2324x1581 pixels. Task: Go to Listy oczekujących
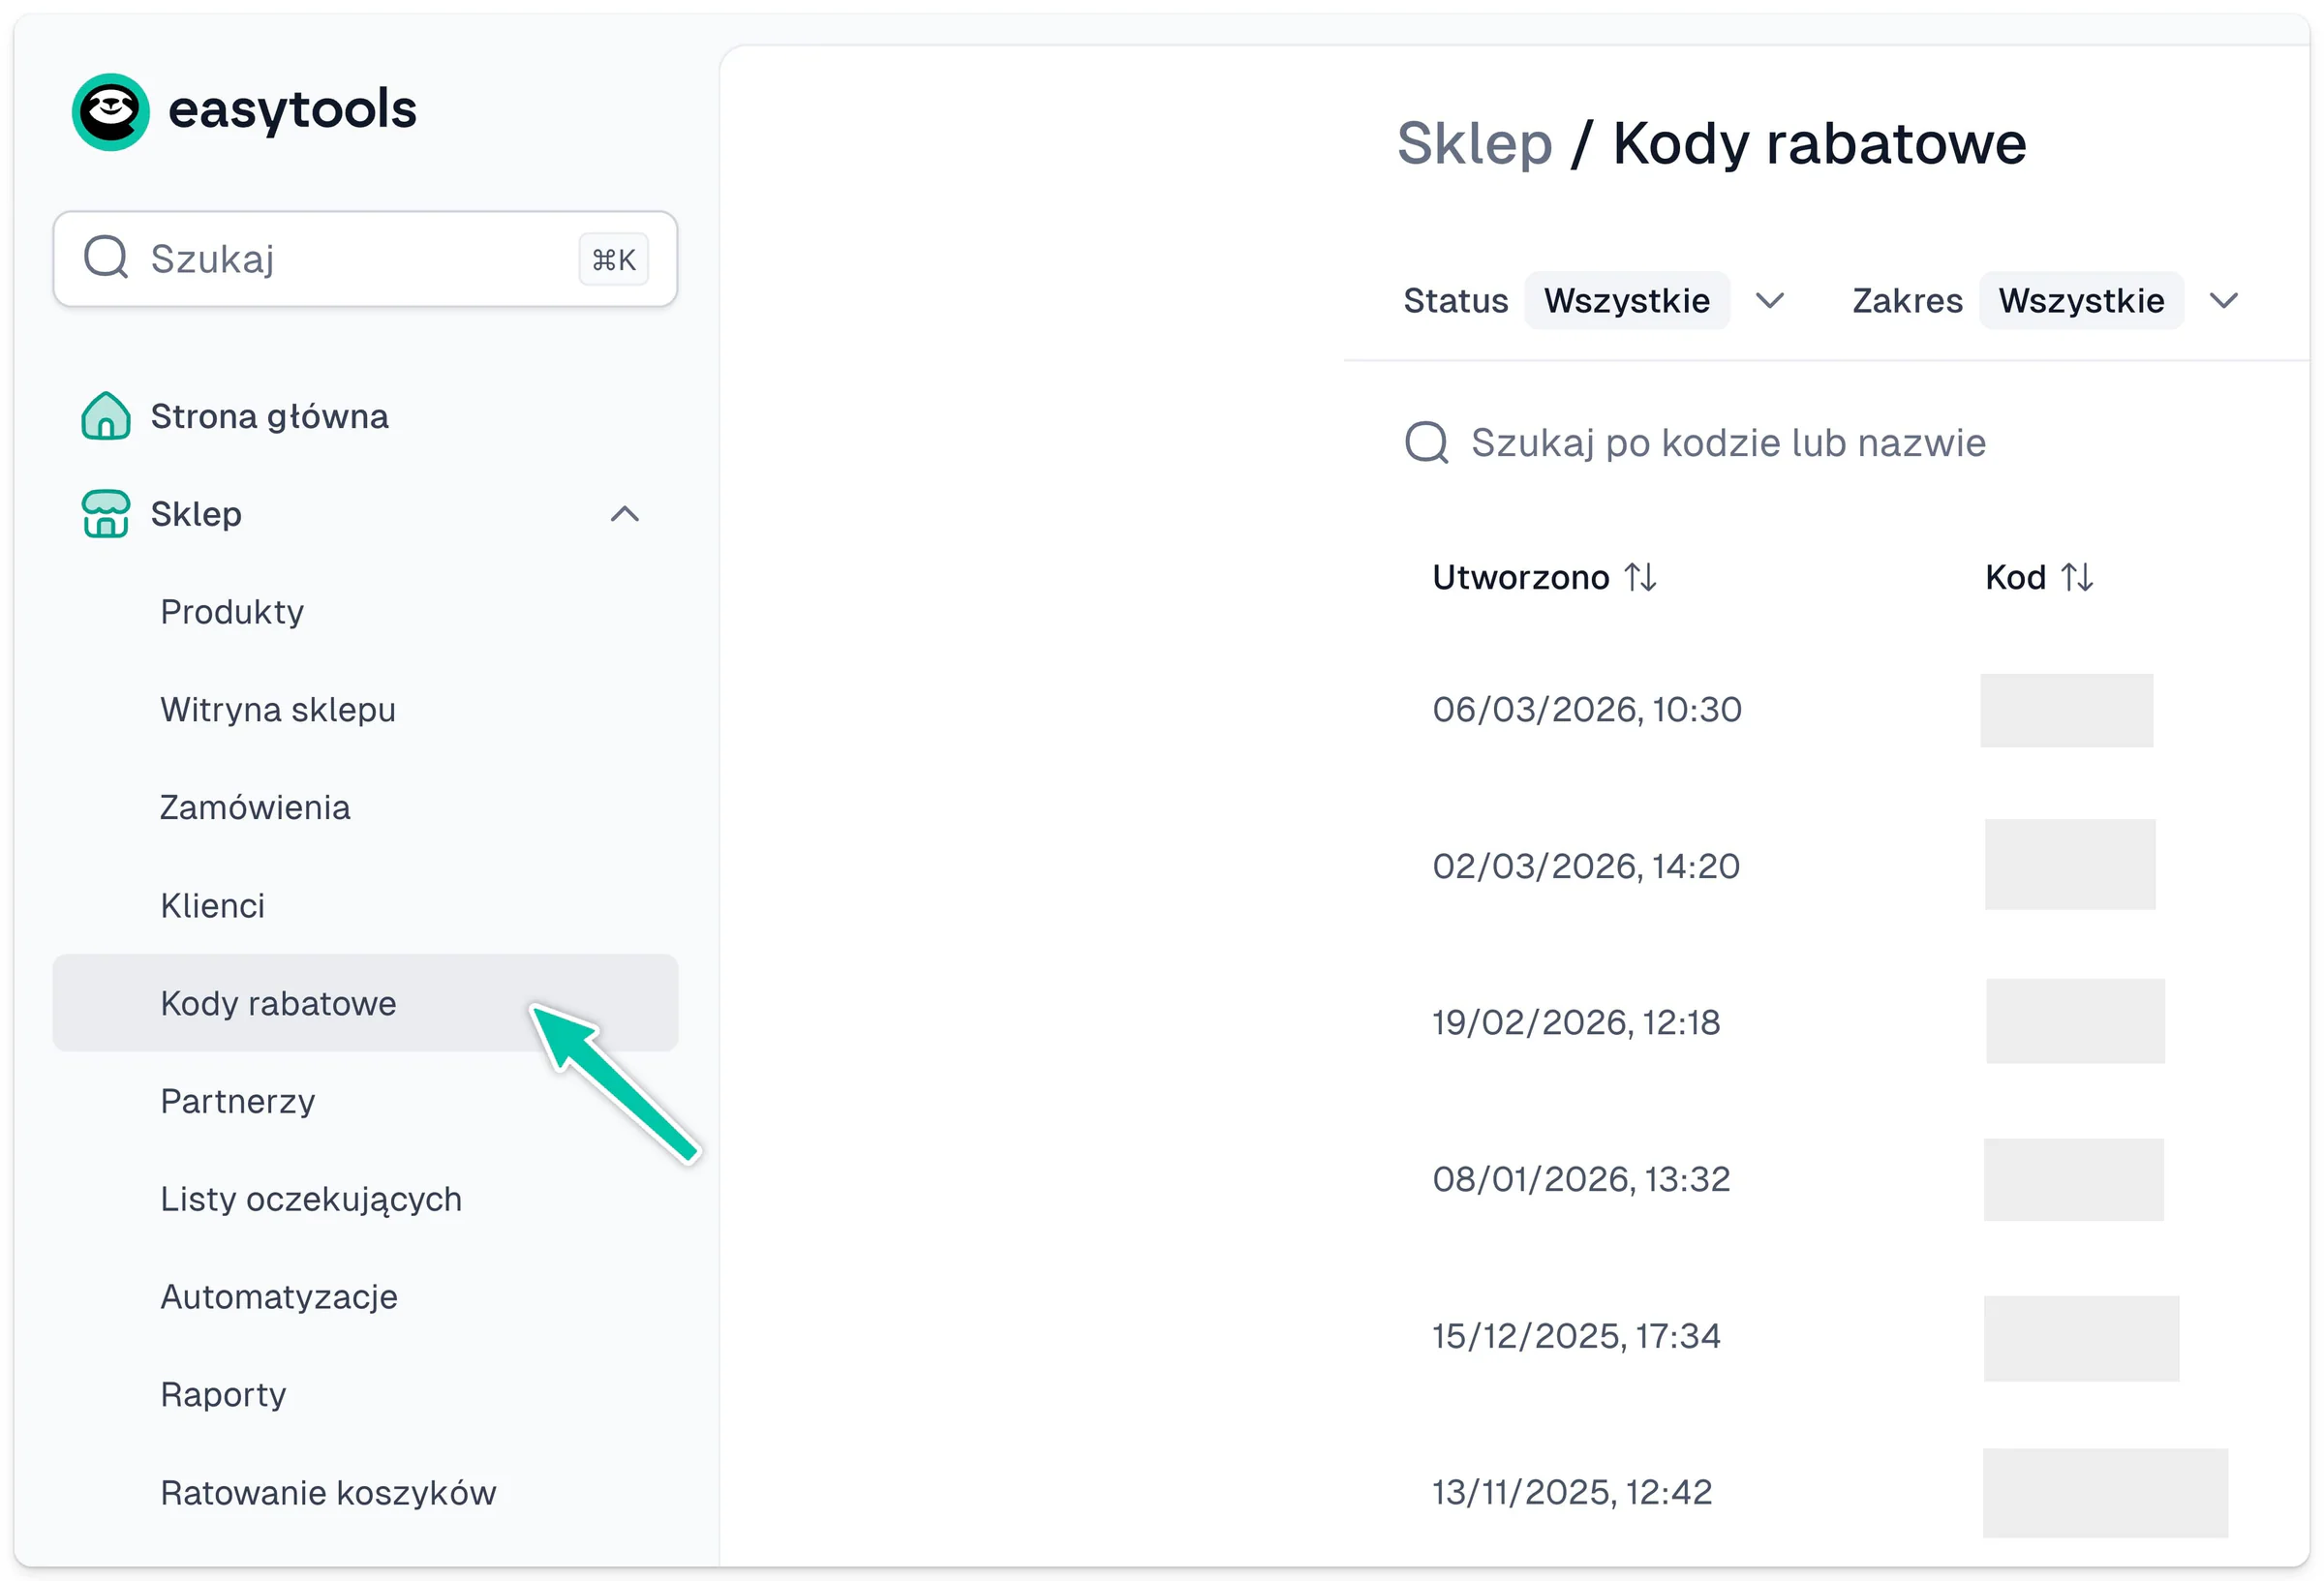point(365,1198)
